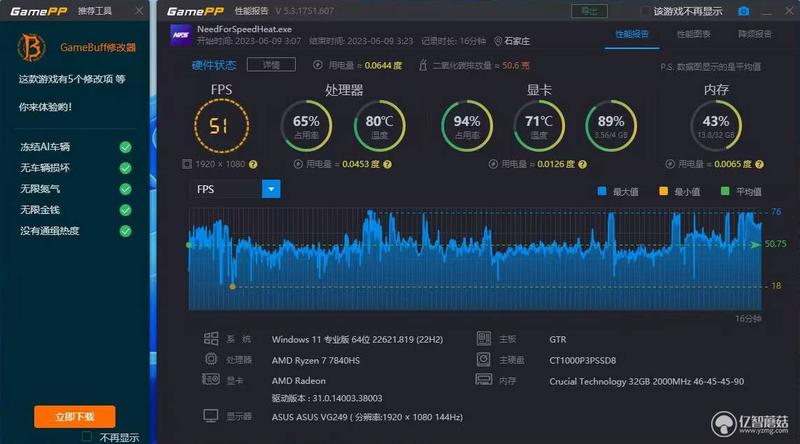This screenshot has width=800, height=444.
Task: Switch to the 性能图表 tab
Action: pos(693,34)
